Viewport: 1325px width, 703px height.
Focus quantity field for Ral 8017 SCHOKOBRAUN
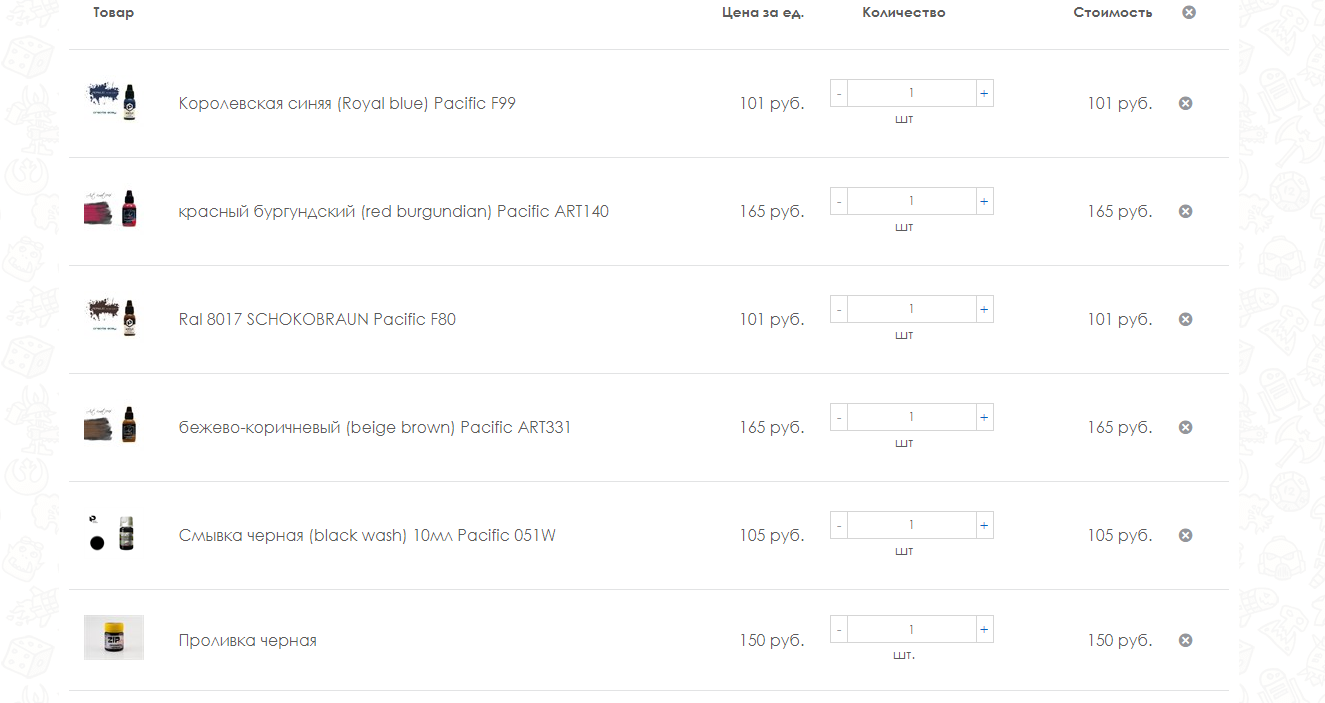[912, 309]
